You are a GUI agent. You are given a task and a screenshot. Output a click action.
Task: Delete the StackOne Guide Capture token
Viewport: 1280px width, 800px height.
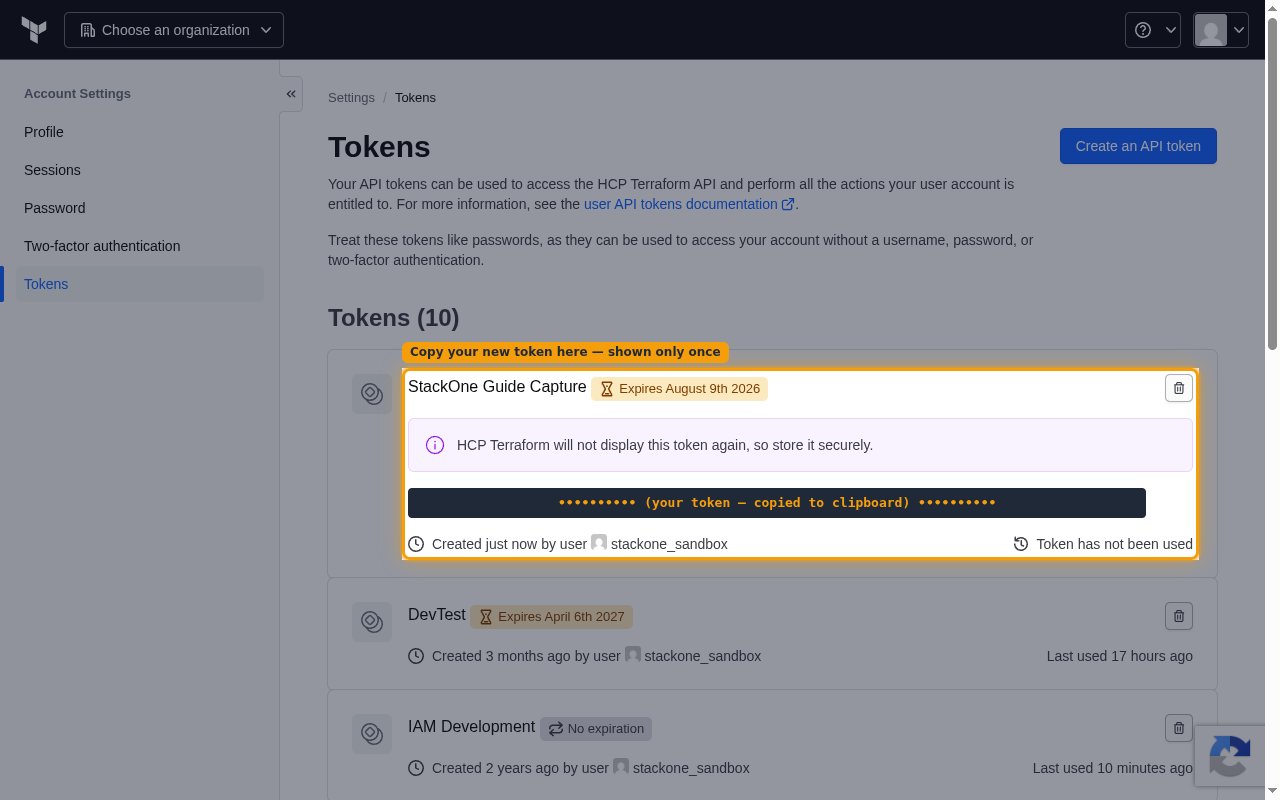pos(1179,388)
